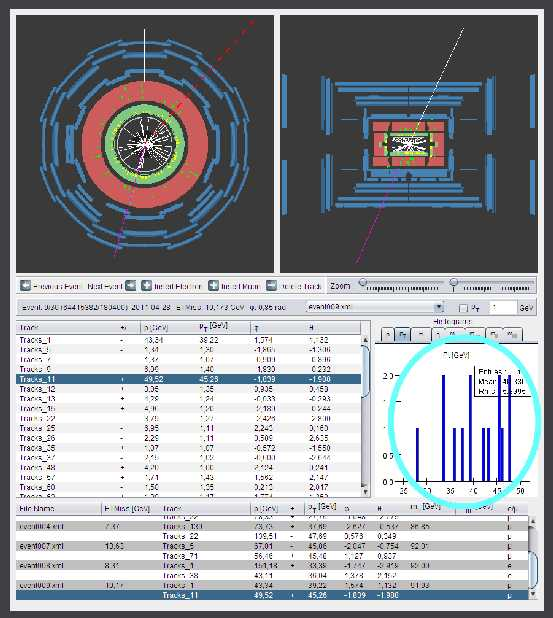Click the Insert Muon plus icon
This screenshot has width=553, height=618.
pos(213,286)
